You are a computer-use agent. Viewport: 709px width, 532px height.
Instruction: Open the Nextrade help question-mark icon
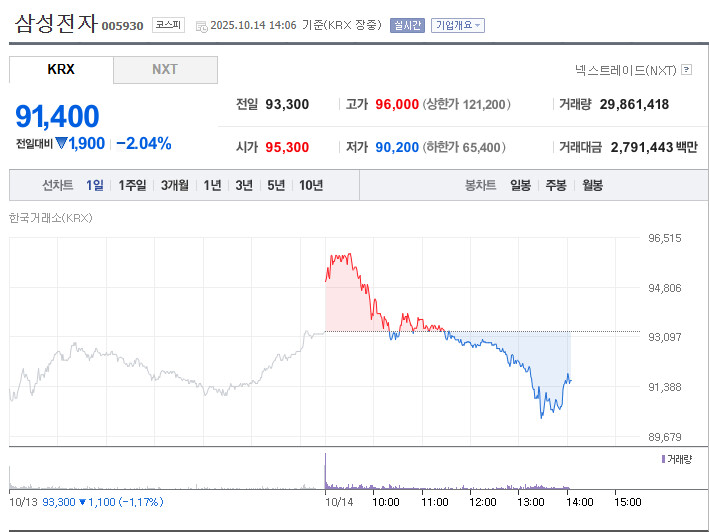tap(686, 70)
